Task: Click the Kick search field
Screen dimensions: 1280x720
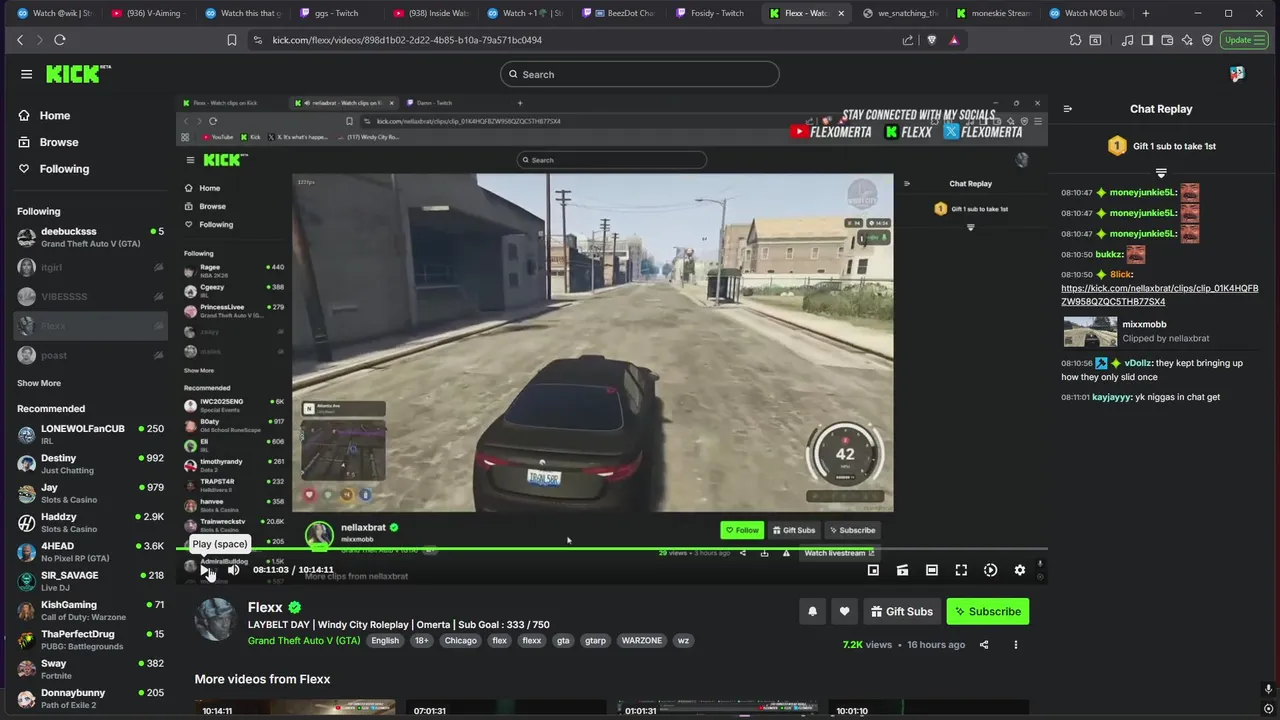Action: (640, 74)
